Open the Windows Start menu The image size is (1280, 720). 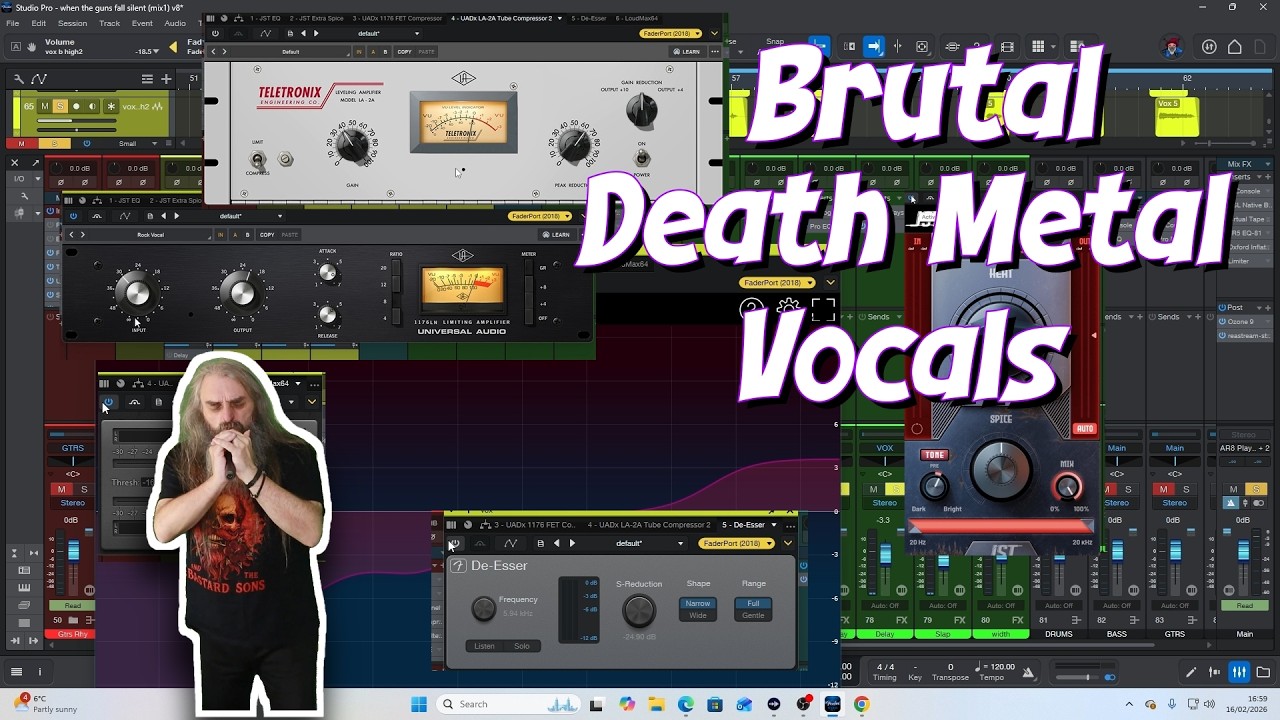click(x=418, y=704)
